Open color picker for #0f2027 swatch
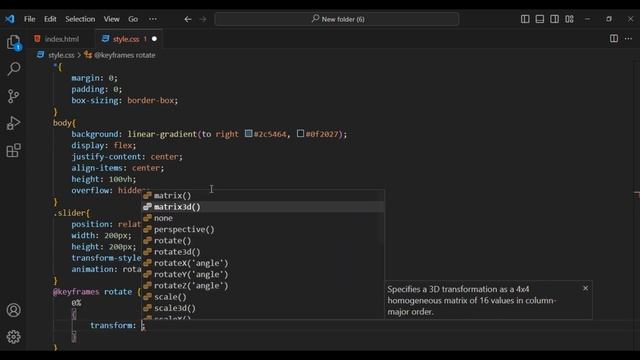640x360 pixels. [300, 133]
